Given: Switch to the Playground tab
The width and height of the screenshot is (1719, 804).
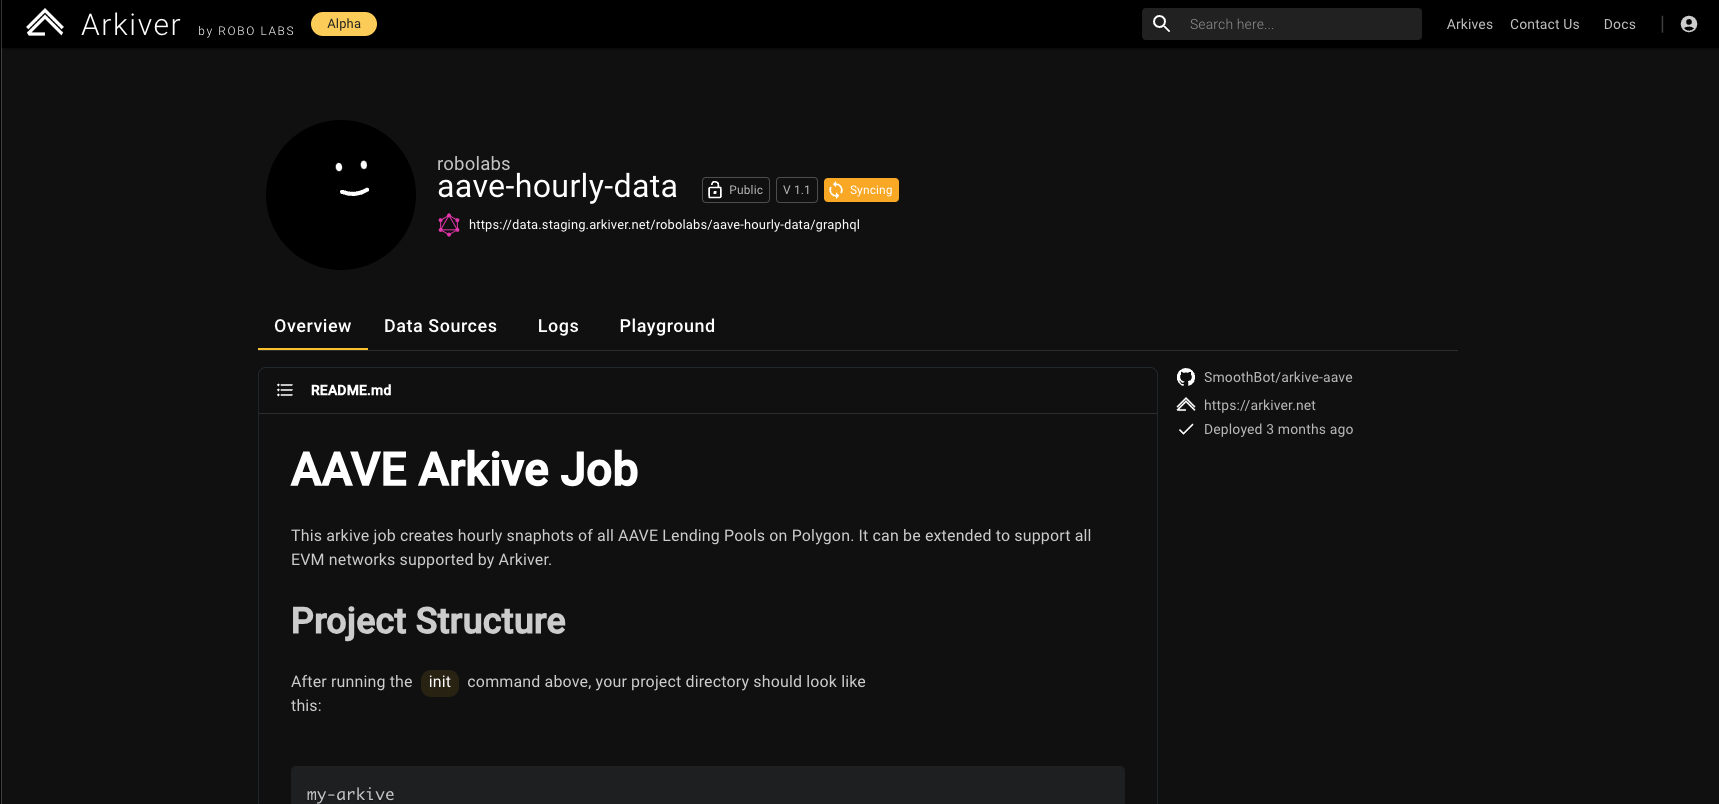Looking at the screenshot, I should [667, 326].
